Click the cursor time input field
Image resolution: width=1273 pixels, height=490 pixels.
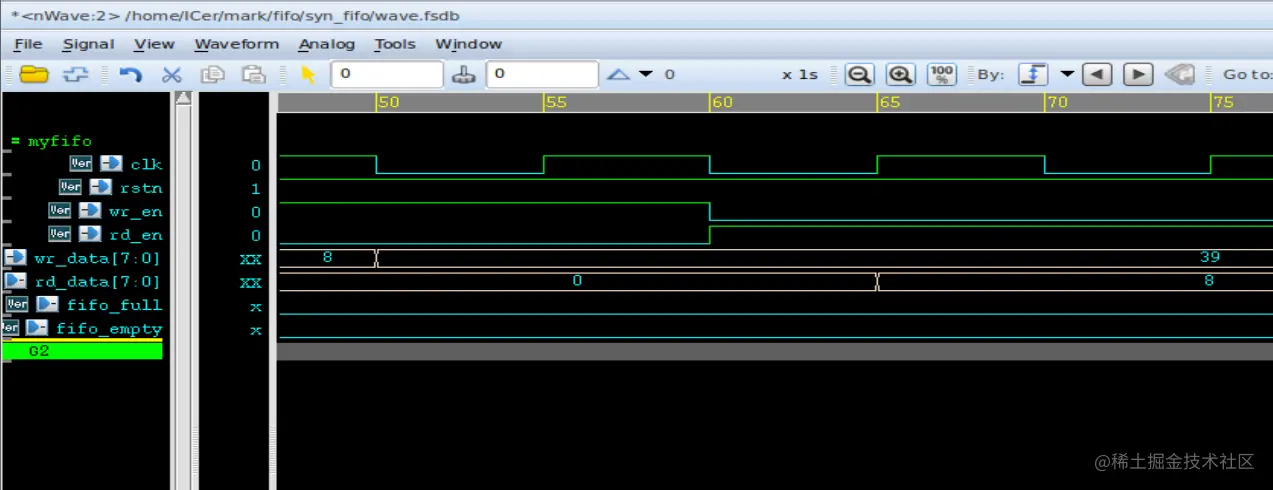coord(387,74)
